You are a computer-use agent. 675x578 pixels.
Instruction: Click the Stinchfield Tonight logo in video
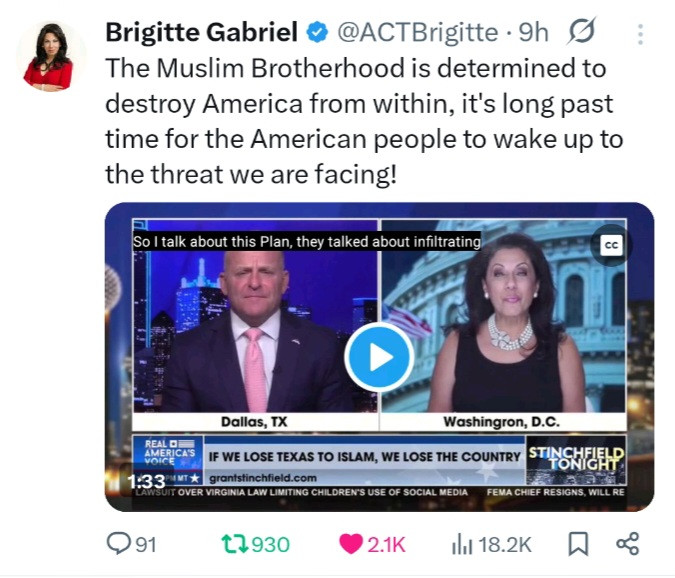click(x=576, y=460)
